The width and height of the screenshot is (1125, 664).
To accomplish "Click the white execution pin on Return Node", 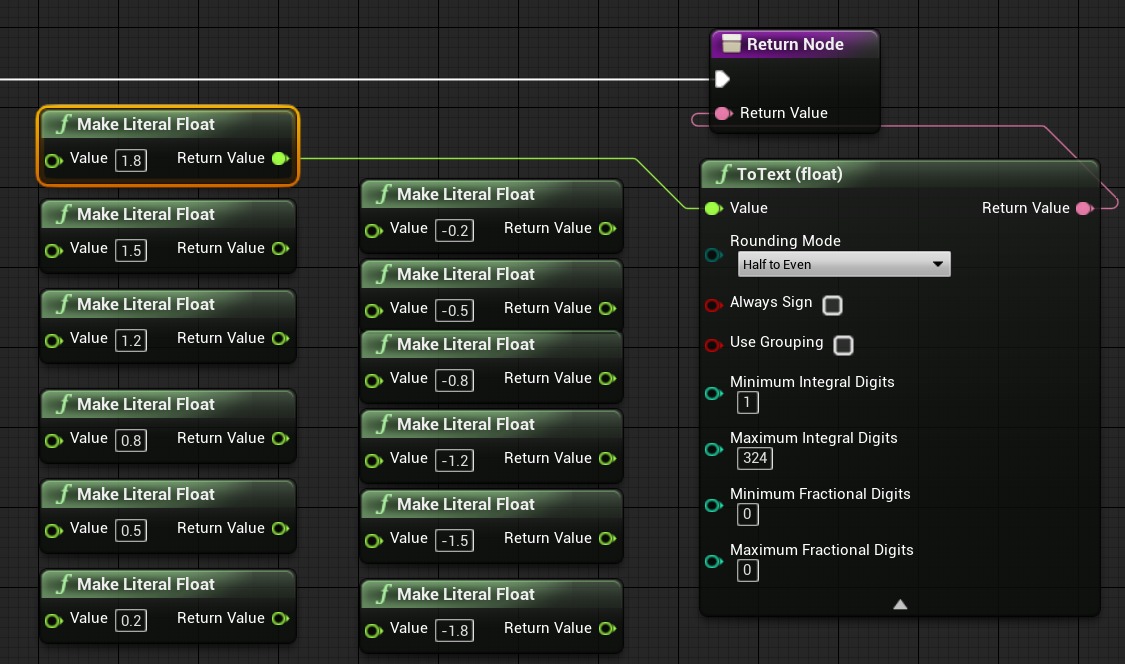I will coord(722,79).
